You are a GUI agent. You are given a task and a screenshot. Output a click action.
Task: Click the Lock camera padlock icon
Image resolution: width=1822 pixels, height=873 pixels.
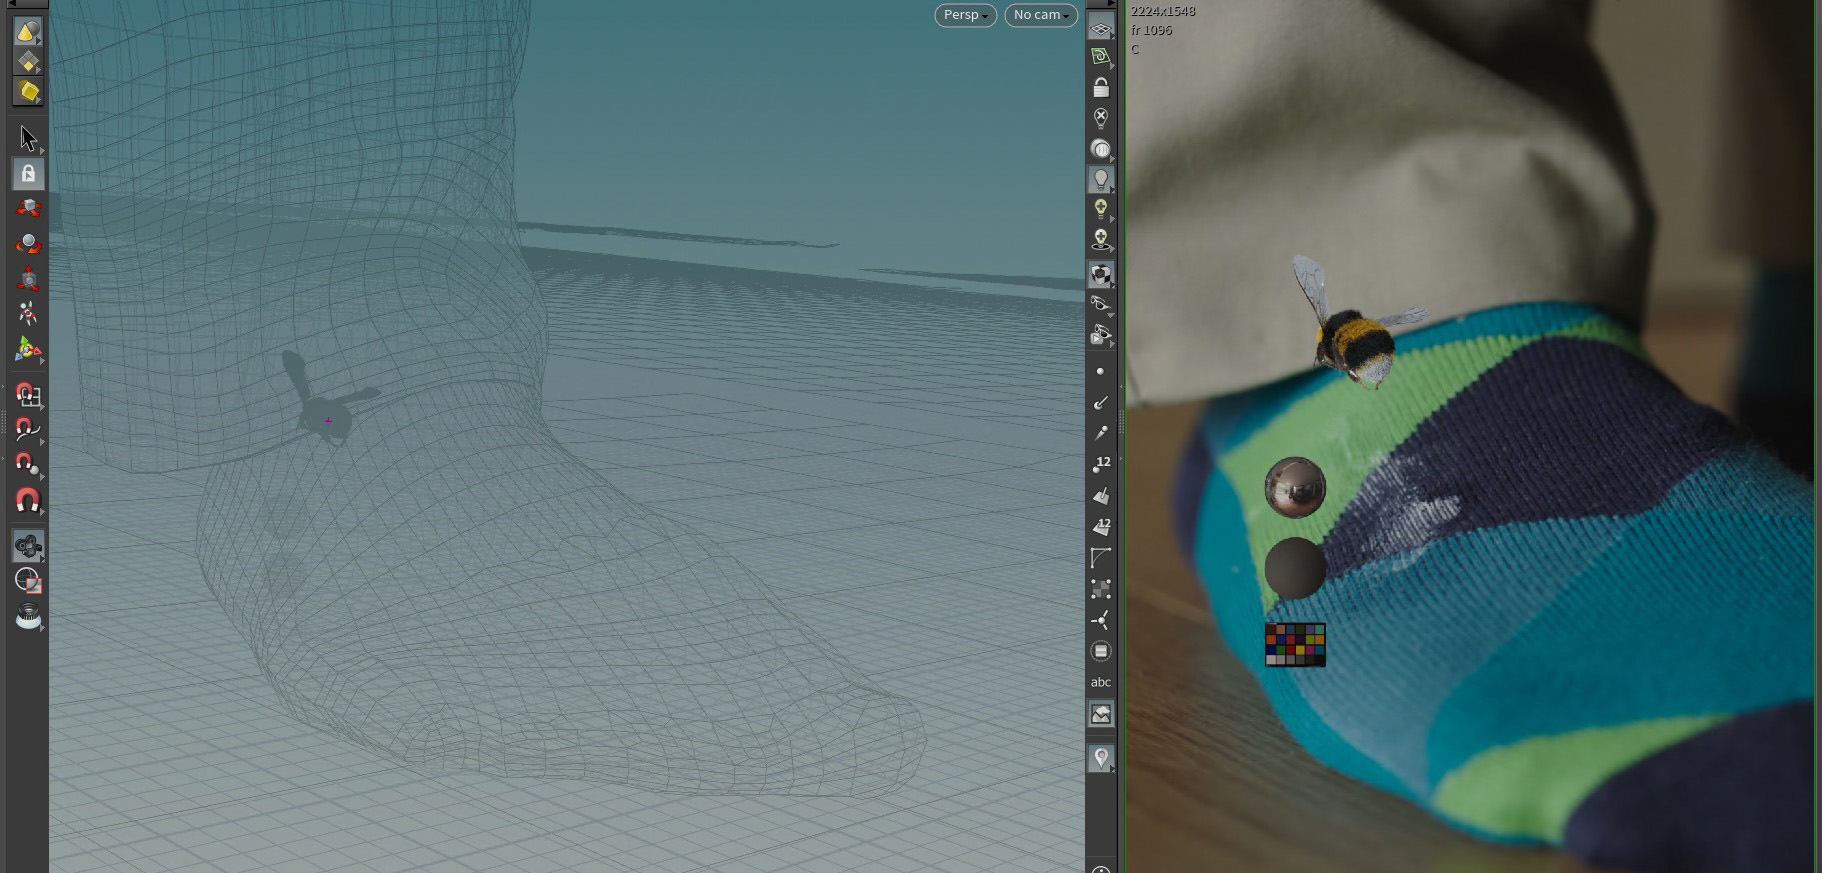click(1100, 88)
